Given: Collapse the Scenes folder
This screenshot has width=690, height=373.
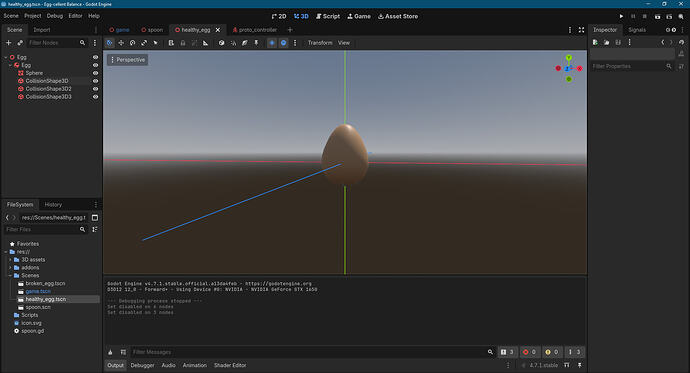Looking at the screenshot, I should click(10, 275).
